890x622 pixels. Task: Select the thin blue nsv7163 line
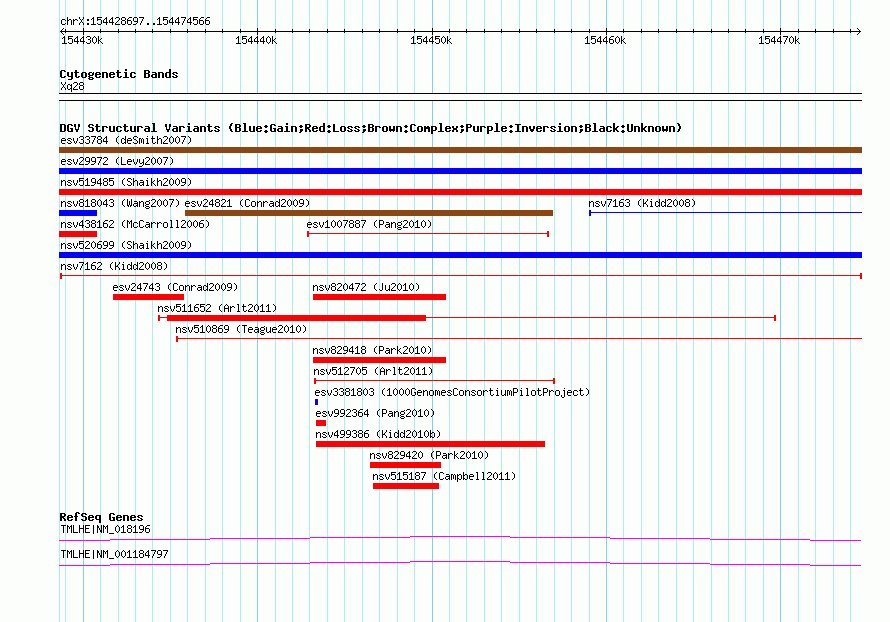pyautogui.click(x=725, y=213)
